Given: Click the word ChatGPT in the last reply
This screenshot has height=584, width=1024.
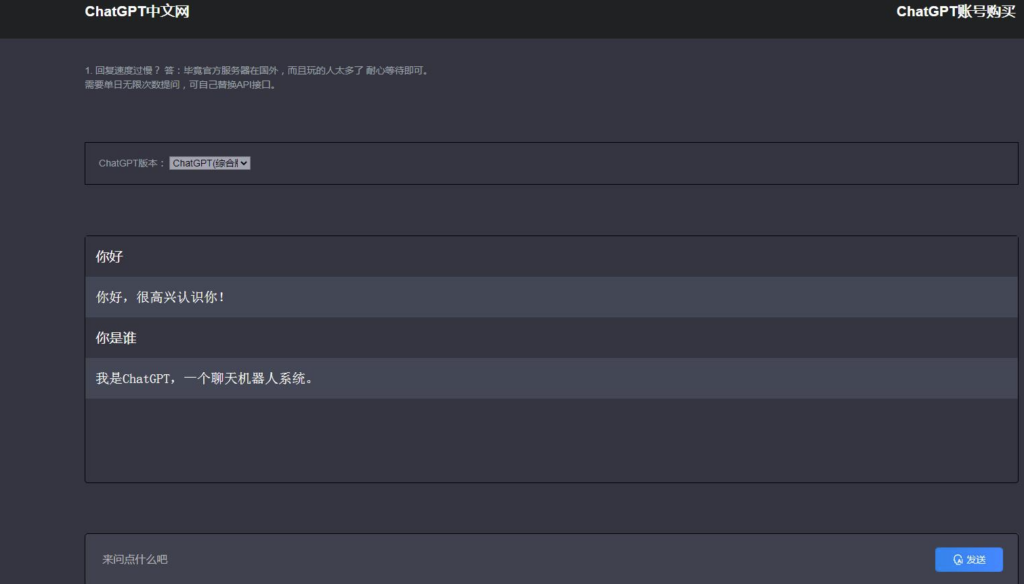Looking at the screenshot, I should [146, 379].
